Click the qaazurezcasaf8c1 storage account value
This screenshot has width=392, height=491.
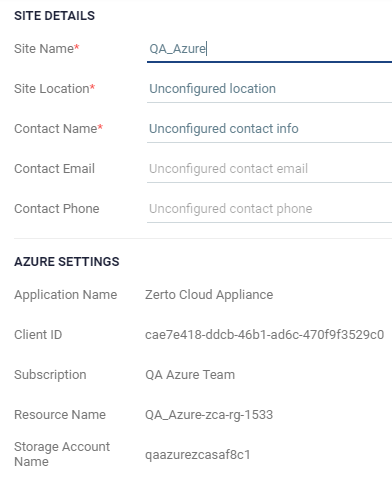(x=198, y=455)
